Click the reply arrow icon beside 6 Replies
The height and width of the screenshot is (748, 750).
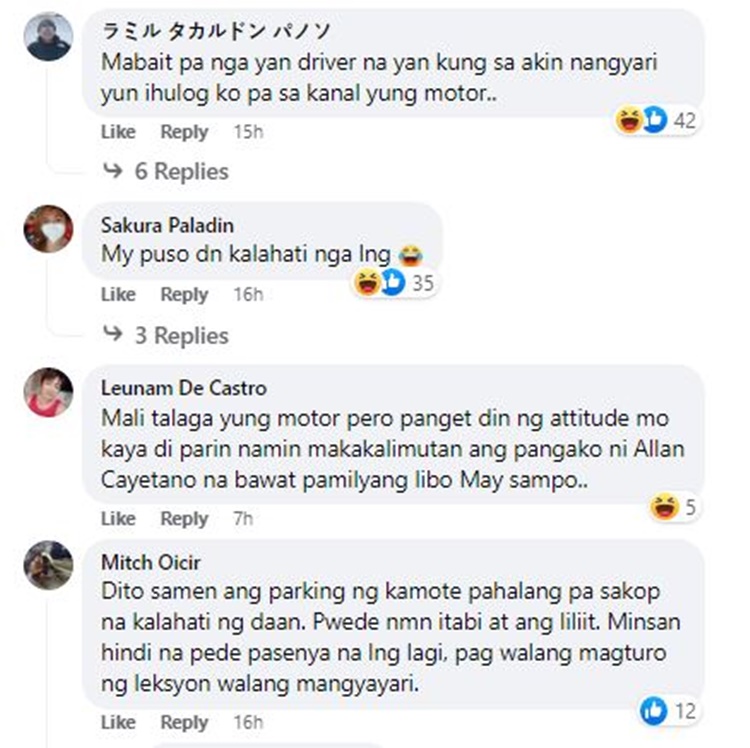pos(113,170)
